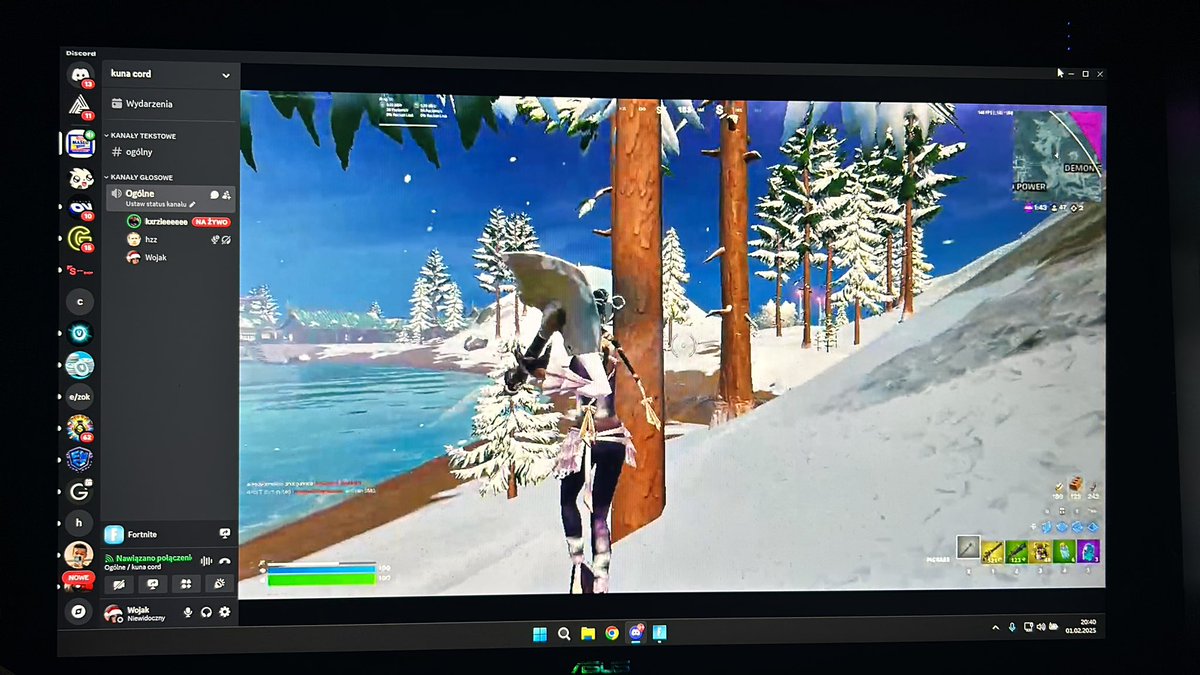Click 'Ustaw status kanału' text
Screen dimensions: 1200x675
pyautogui.click(x=155, y=204)
